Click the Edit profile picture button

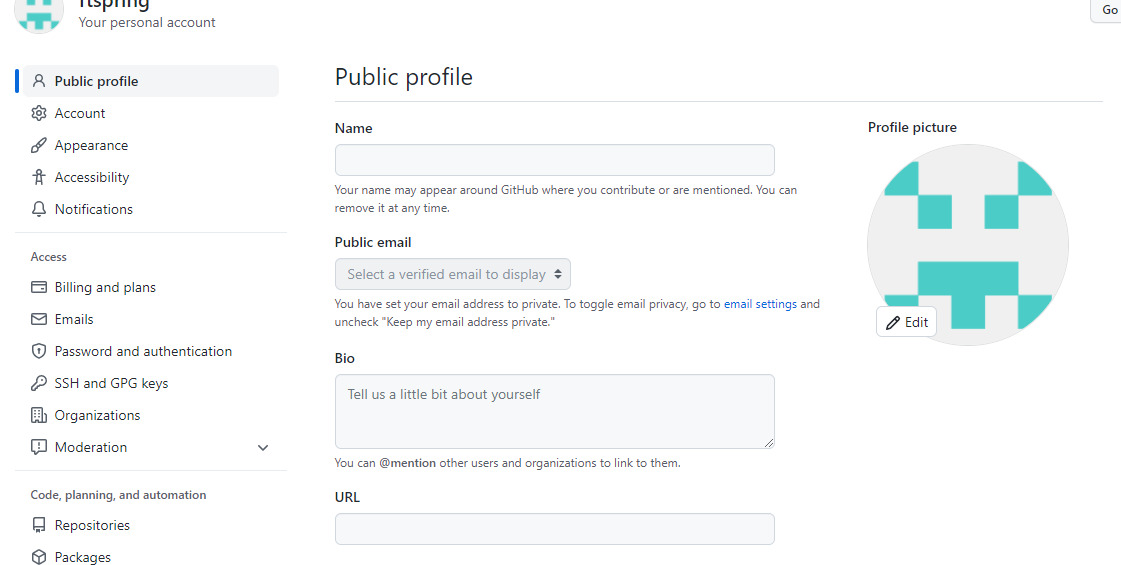(906, 322)
